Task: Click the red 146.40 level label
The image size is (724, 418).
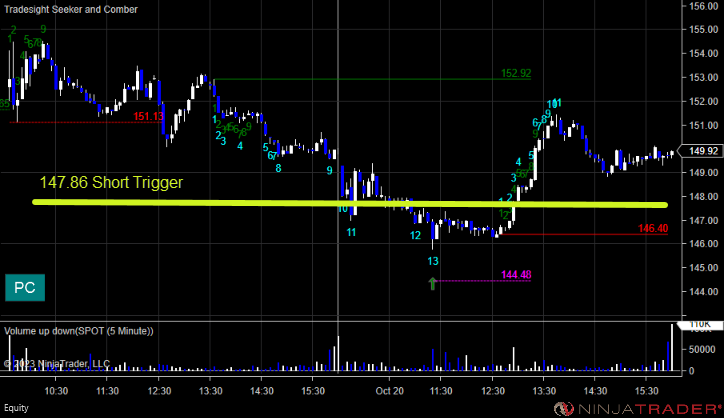Action: [653, 229]
